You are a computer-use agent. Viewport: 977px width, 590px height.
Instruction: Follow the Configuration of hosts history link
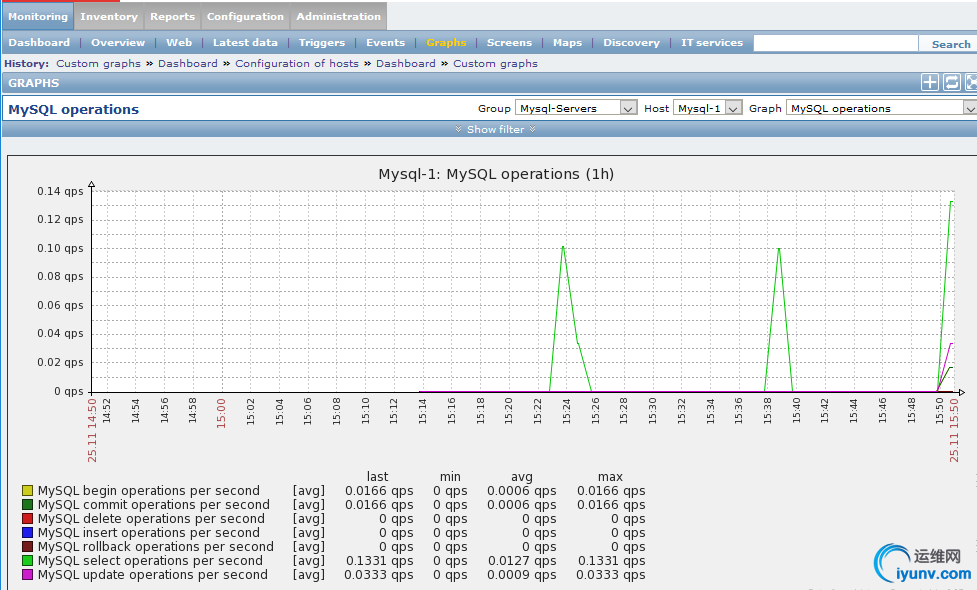point(296,63)
